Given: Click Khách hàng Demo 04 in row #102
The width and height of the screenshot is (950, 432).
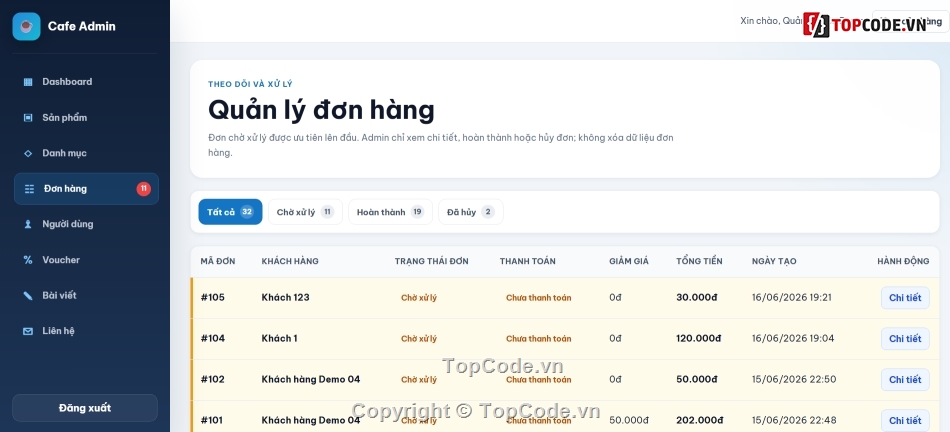Looking at the screenshot, I should pyautogui.click(x=311, y=379).
